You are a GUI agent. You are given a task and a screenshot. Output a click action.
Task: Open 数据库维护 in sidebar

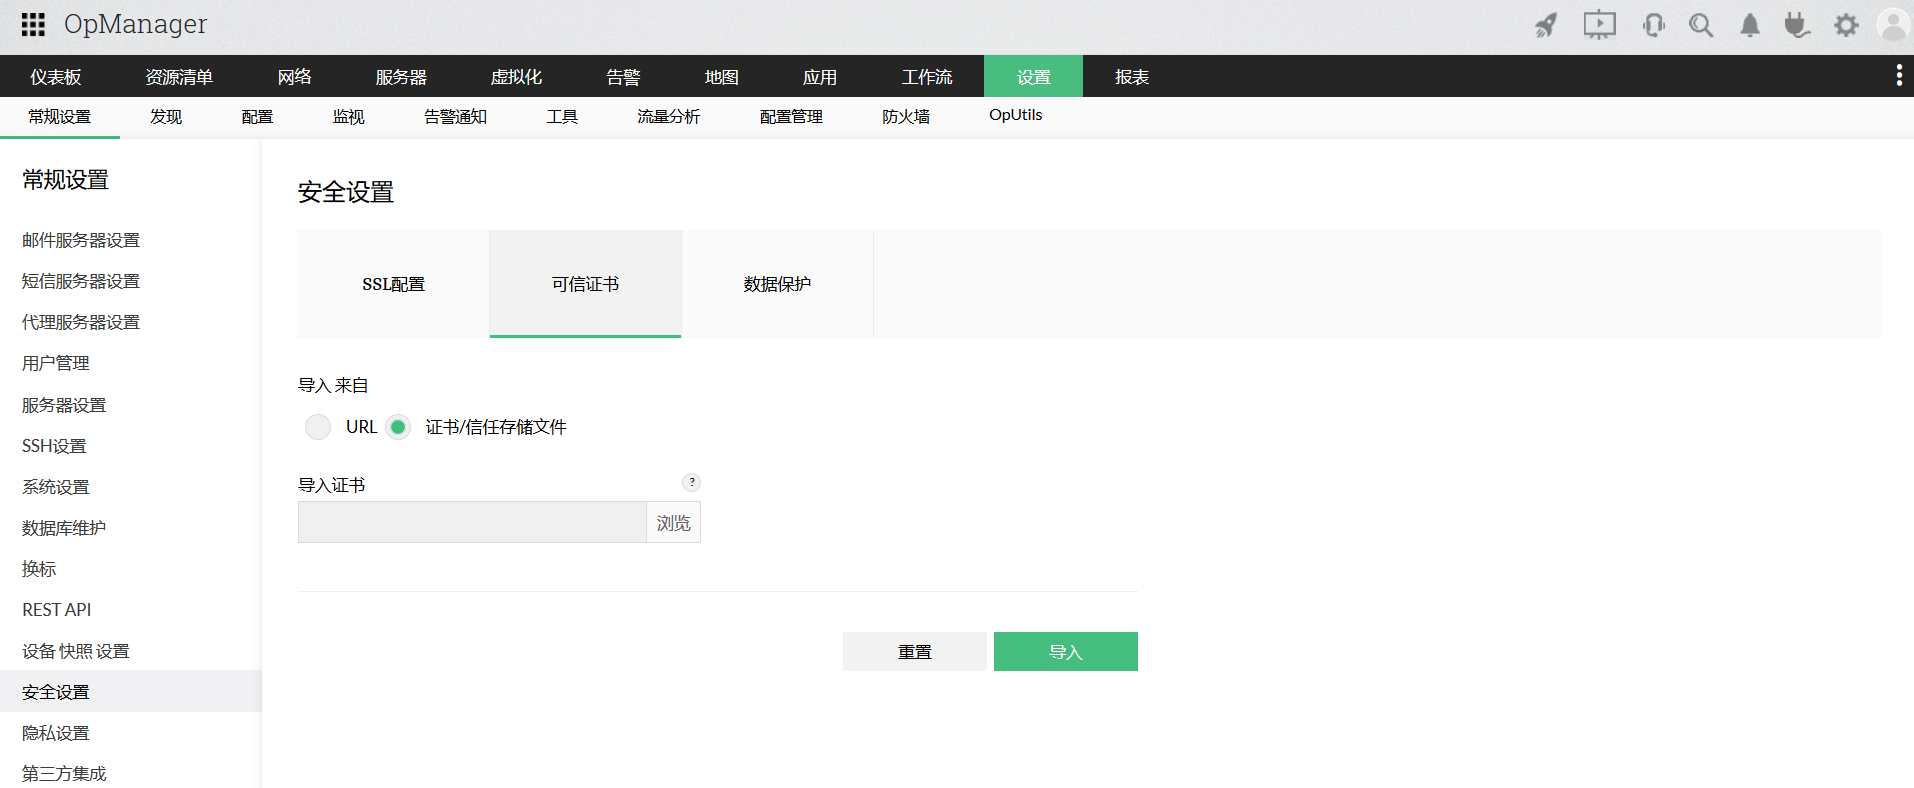pyautogui.click(x=64, y=528)
